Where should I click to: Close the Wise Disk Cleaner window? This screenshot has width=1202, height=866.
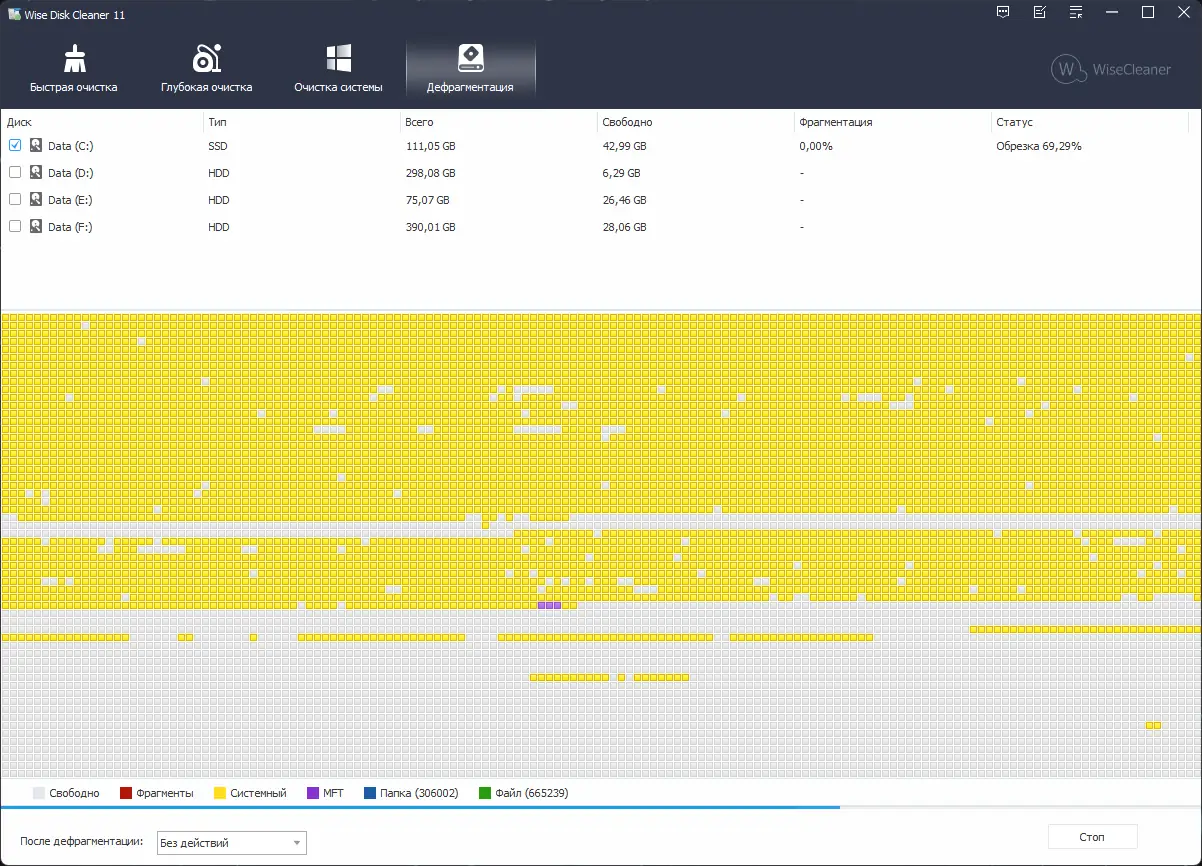point(1183,13)
